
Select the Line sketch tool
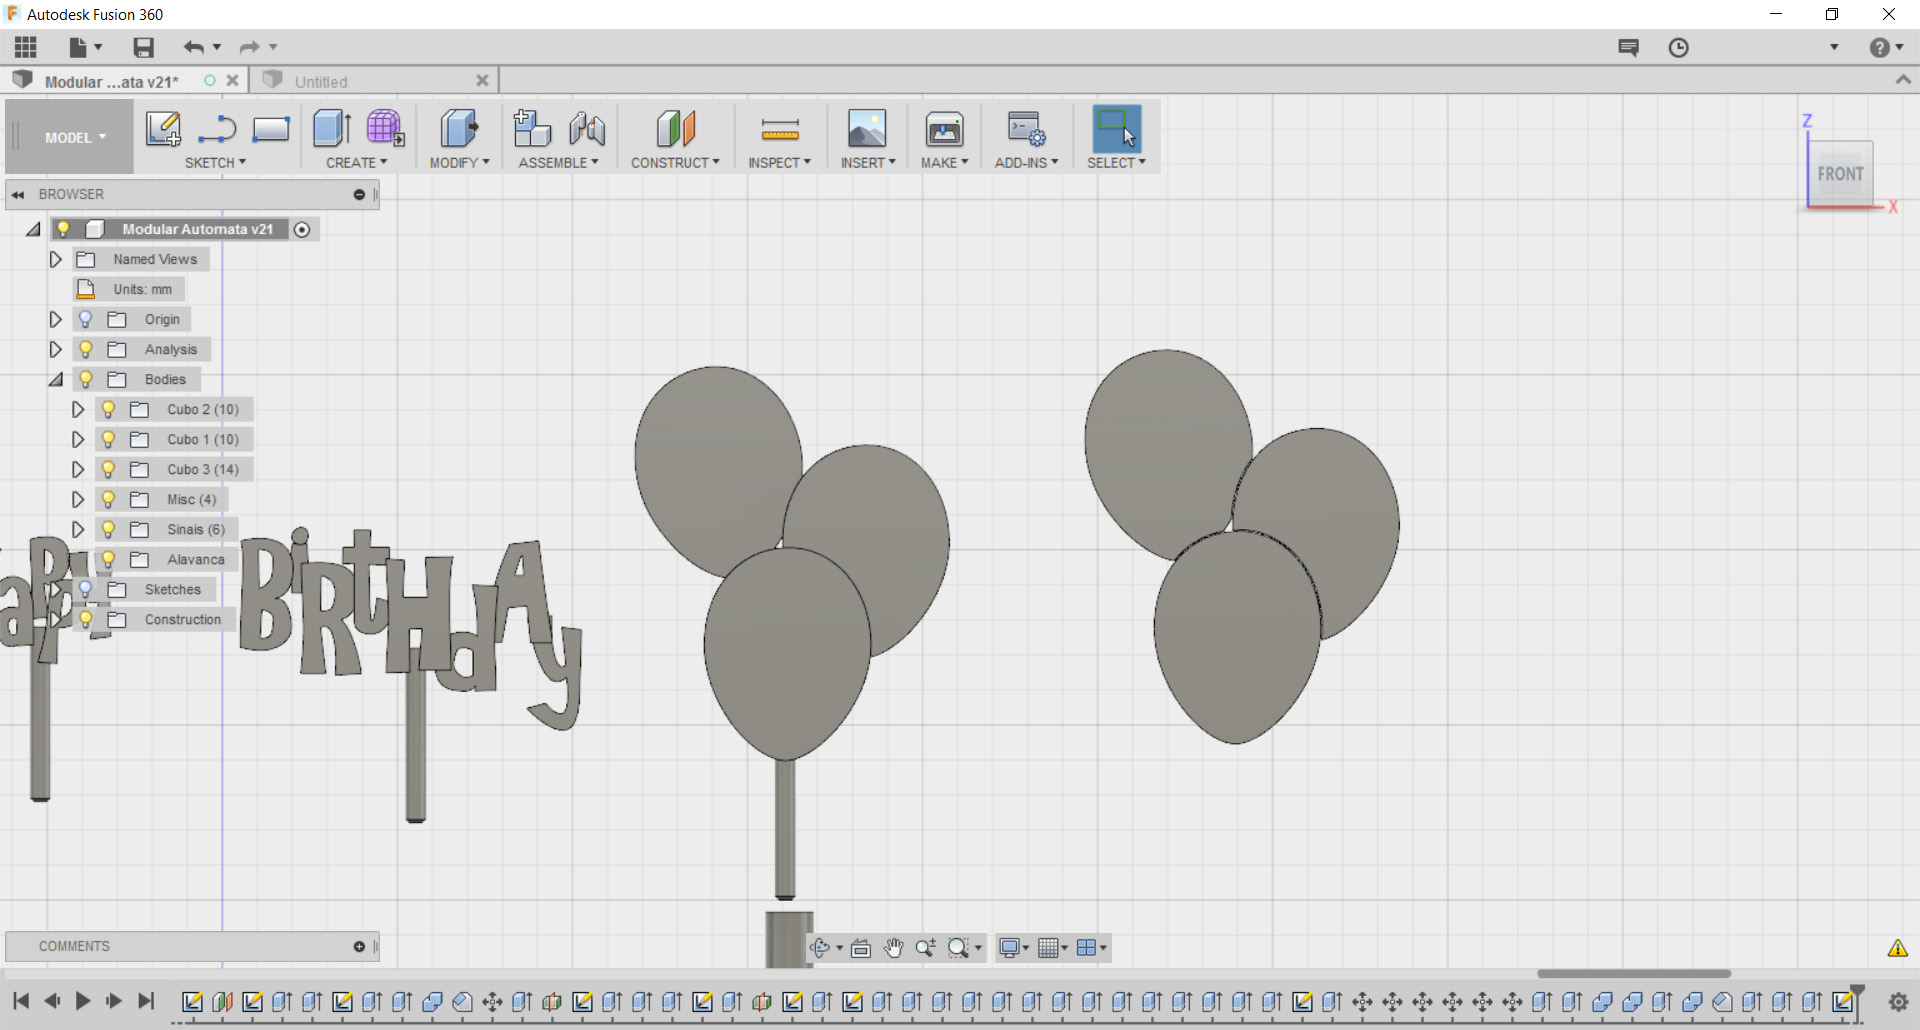[x=217, y=129]
